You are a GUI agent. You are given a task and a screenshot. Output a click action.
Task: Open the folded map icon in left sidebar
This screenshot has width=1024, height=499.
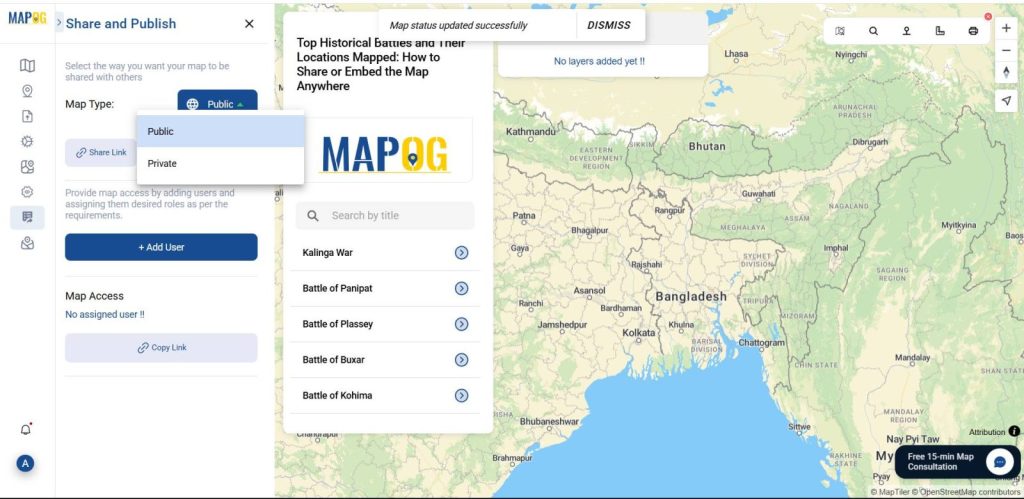(27, 65)
